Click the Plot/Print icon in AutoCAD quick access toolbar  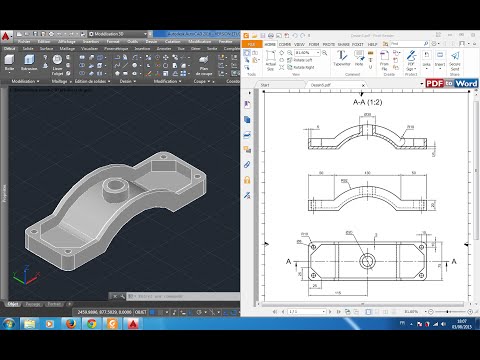pyautogui.click(x=51, y=34)
